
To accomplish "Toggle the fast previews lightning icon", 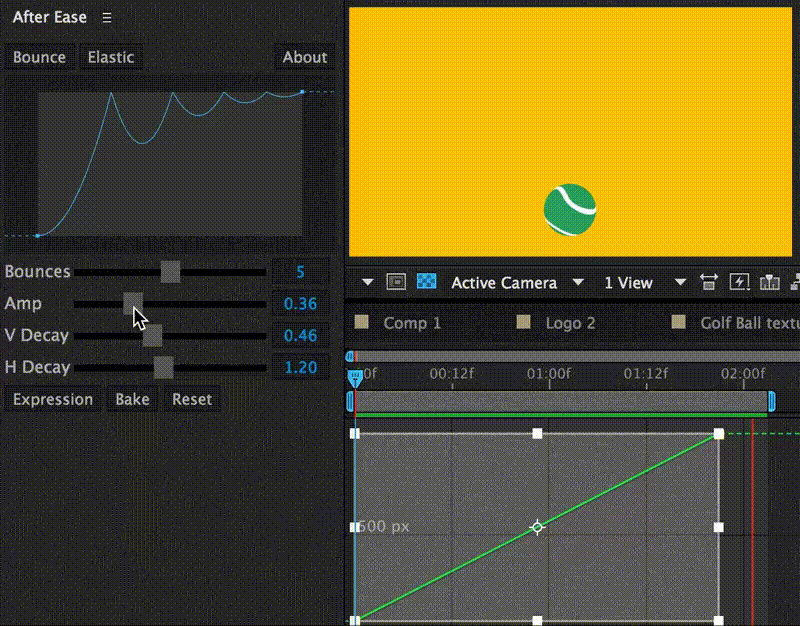I will click(x=739, y=282).
